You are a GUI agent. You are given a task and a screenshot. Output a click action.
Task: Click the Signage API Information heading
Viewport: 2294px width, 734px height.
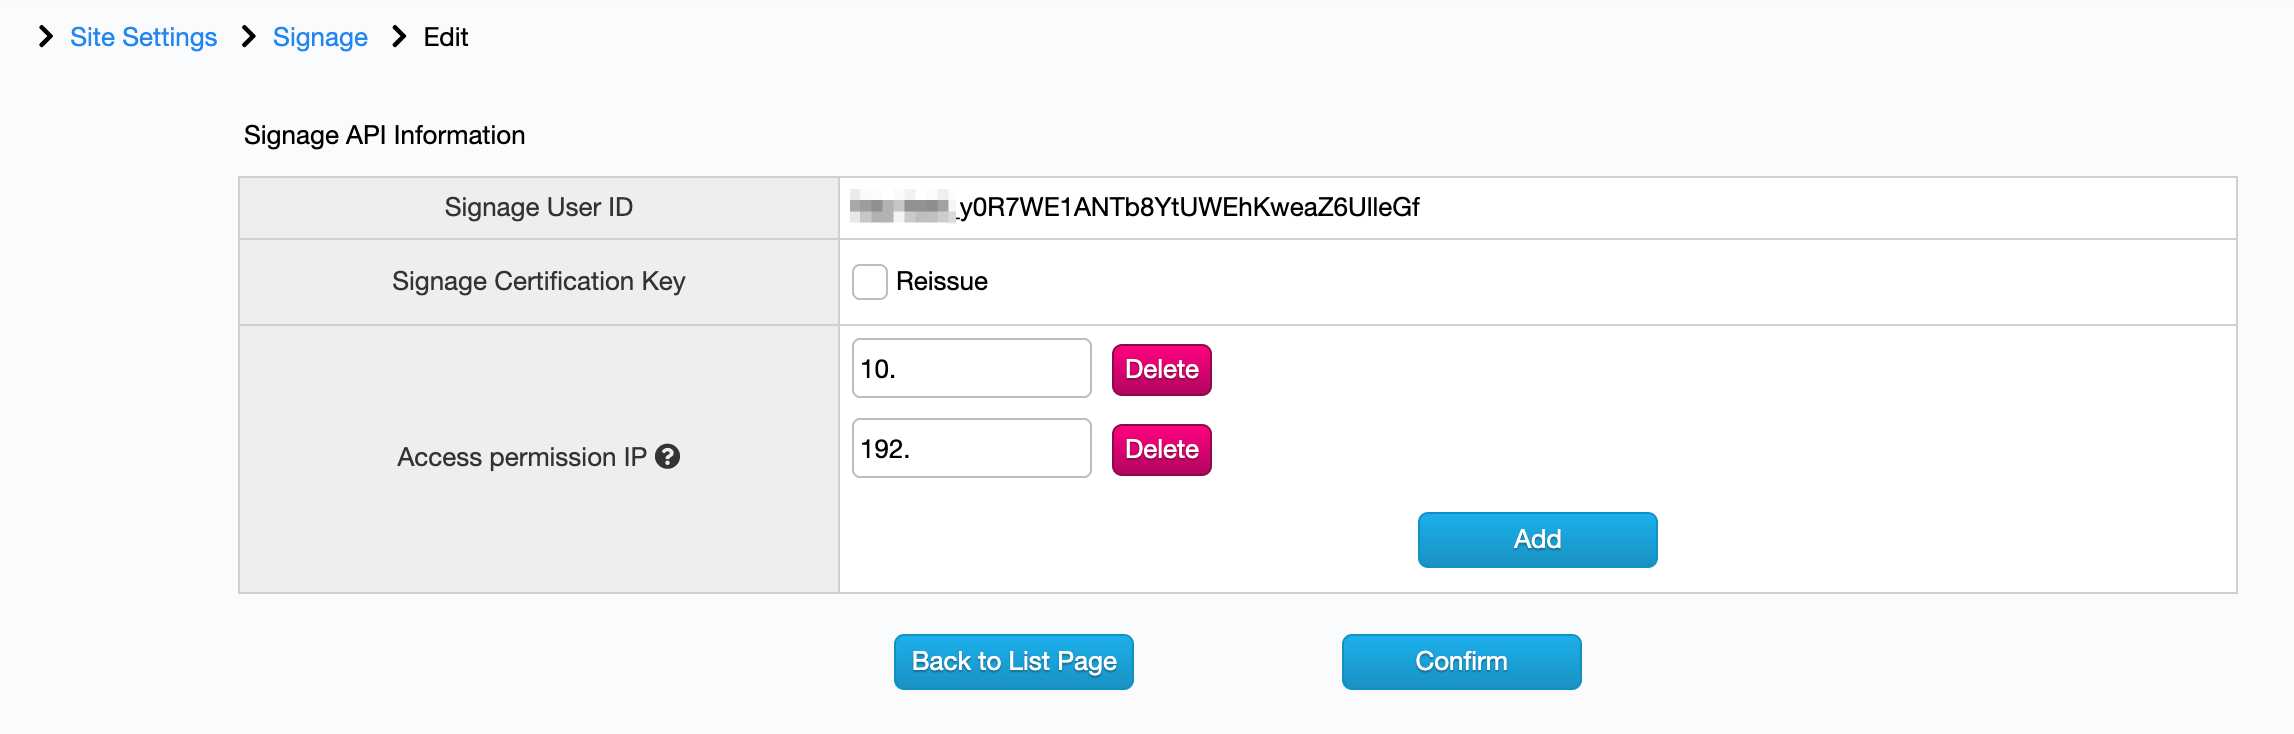(384, 135)
